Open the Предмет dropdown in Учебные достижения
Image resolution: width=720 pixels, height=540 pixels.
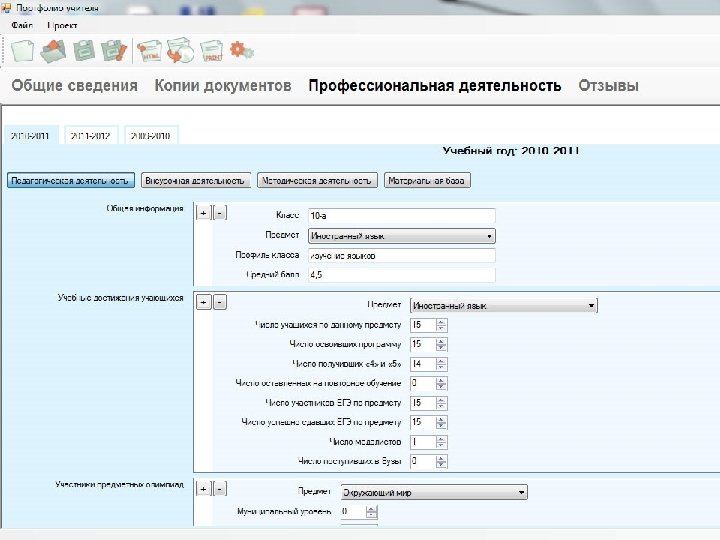[503, 305]
